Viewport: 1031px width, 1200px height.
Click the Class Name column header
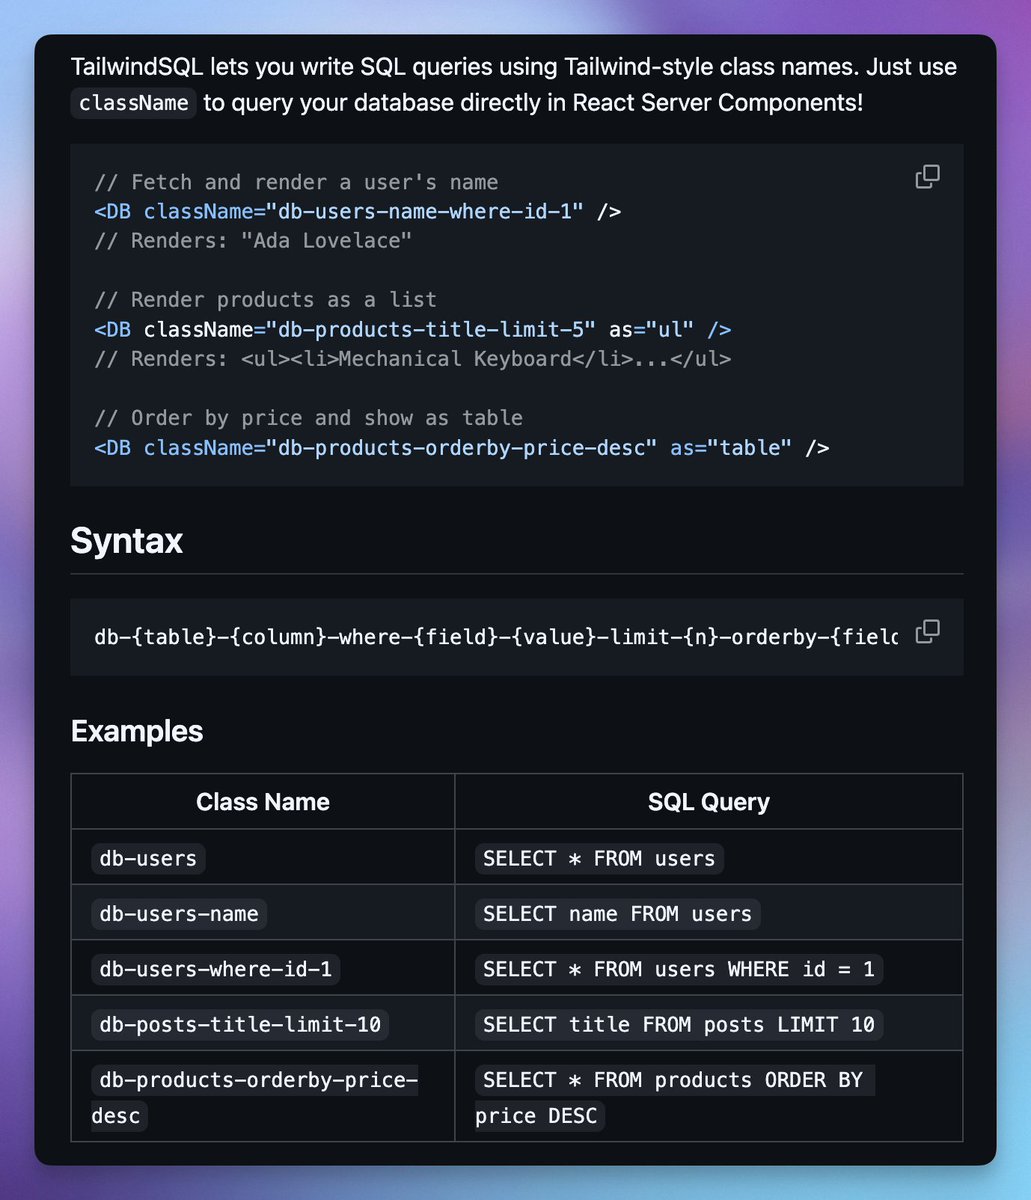[x=263, y=802]
